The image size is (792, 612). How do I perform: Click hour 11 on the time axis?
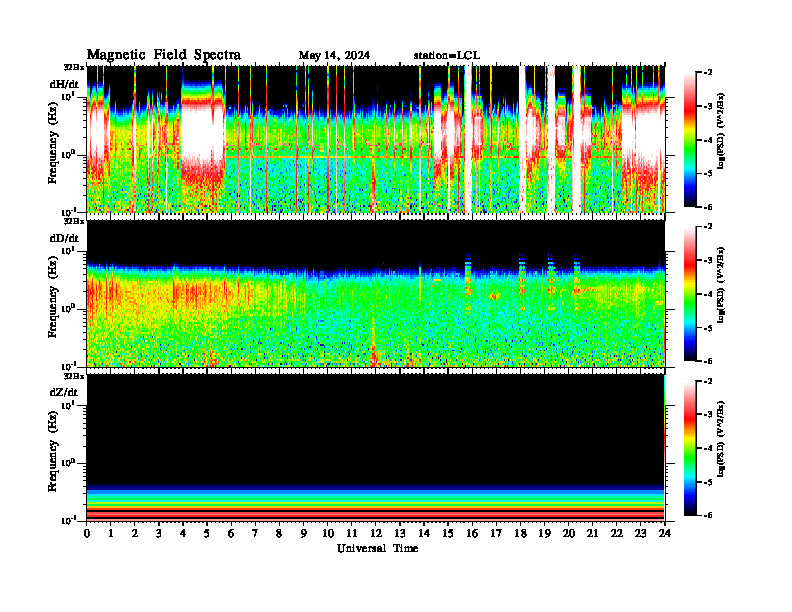[x=352, y=533]
